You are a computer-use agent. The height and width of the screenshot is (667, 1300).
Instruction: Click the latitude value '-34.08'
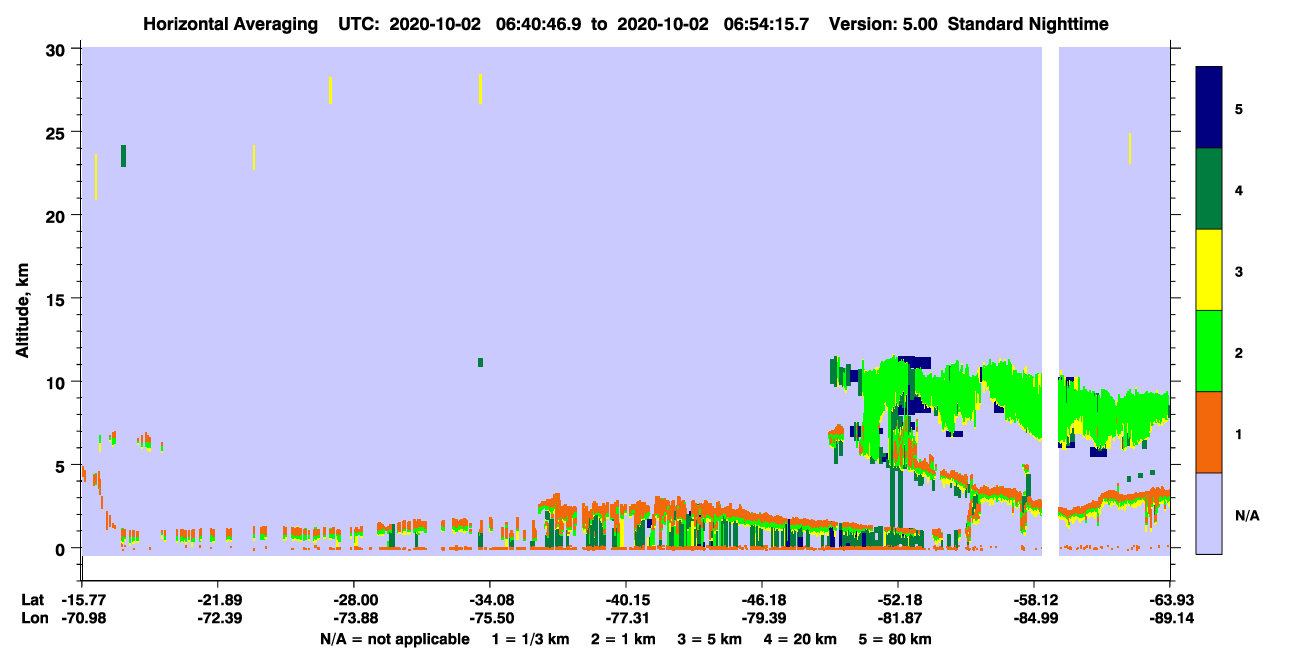coord(490,600)
